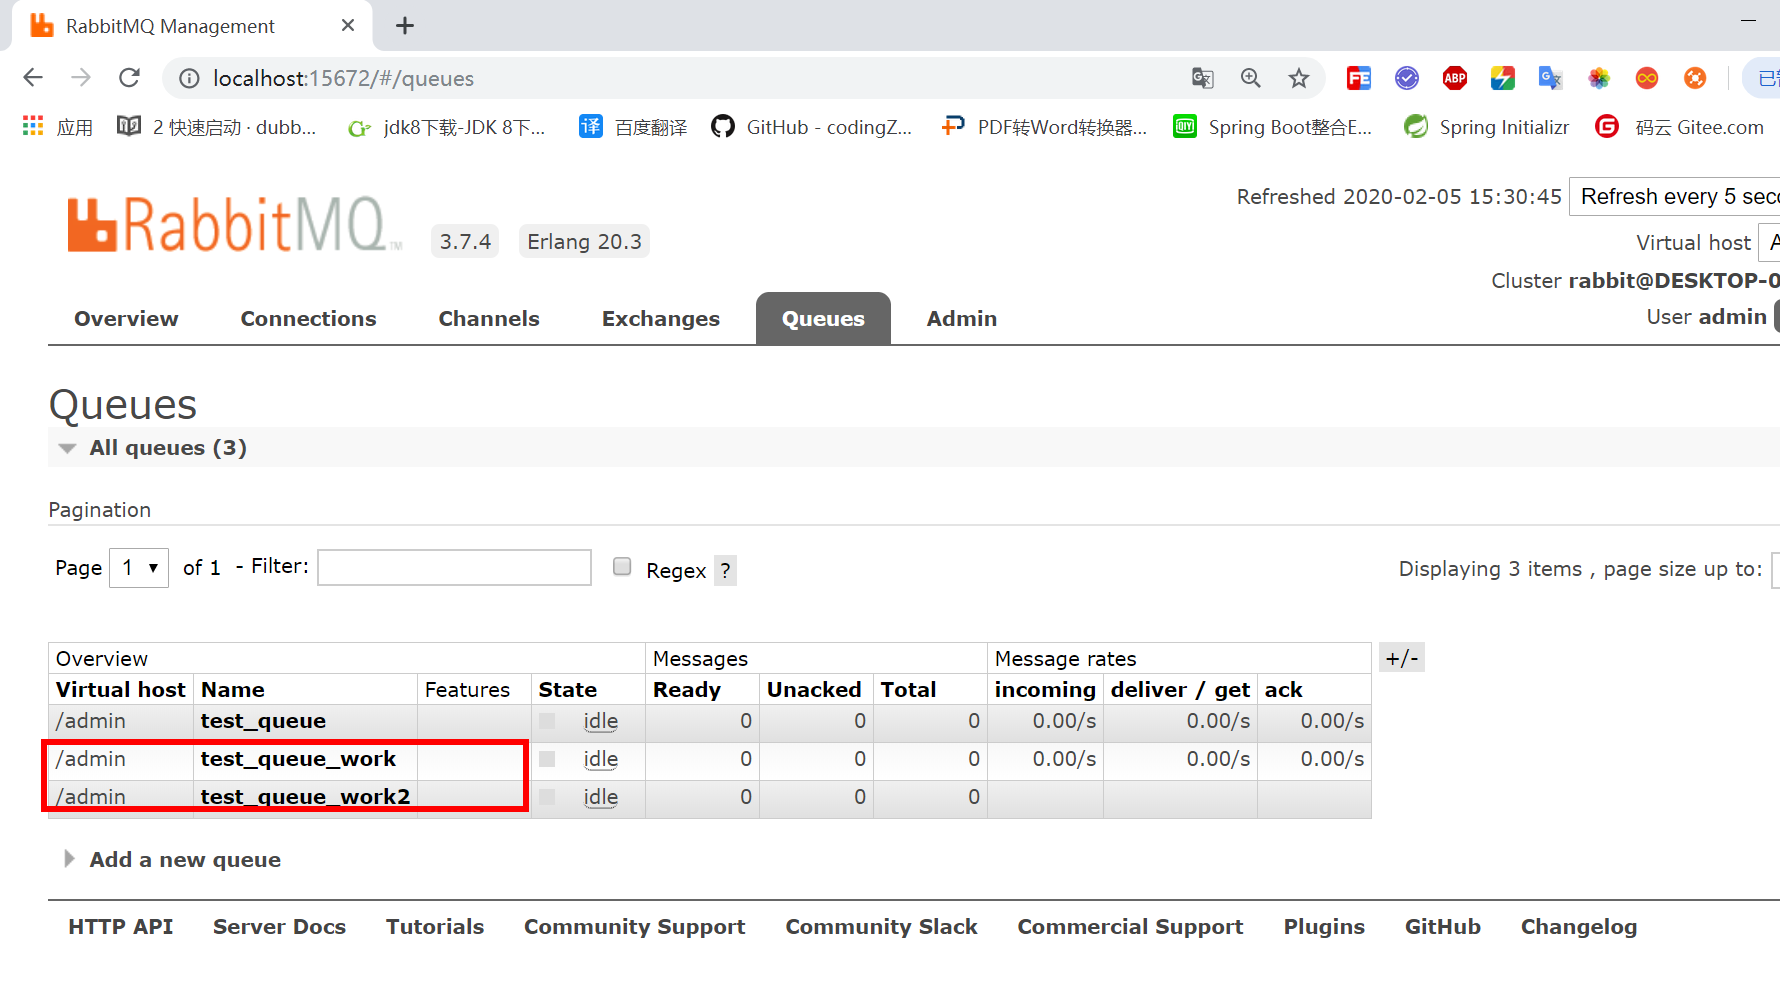Focus the queue Filter text field

pos(455,567)
